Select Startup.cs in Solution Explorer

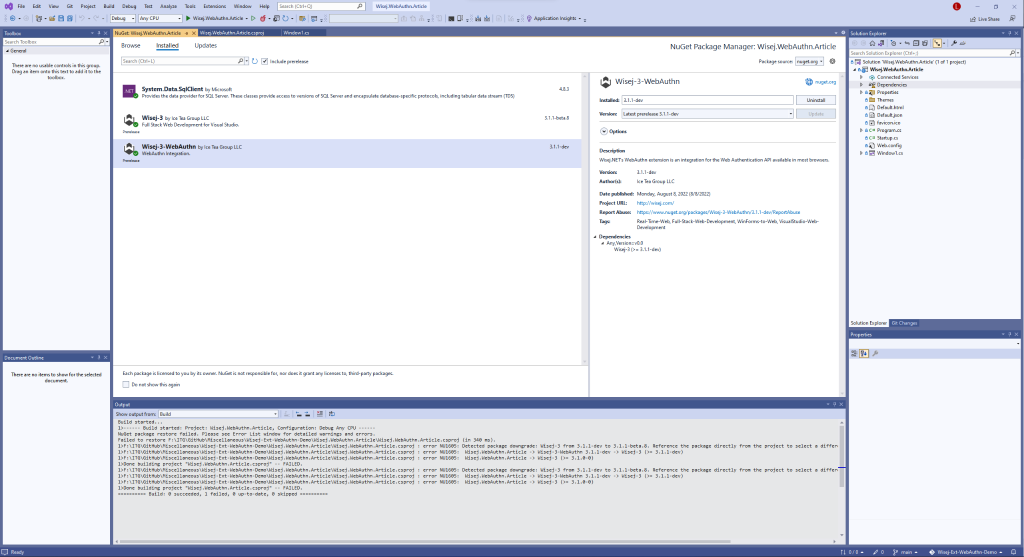pyautogui.click(x=887, y=138)
